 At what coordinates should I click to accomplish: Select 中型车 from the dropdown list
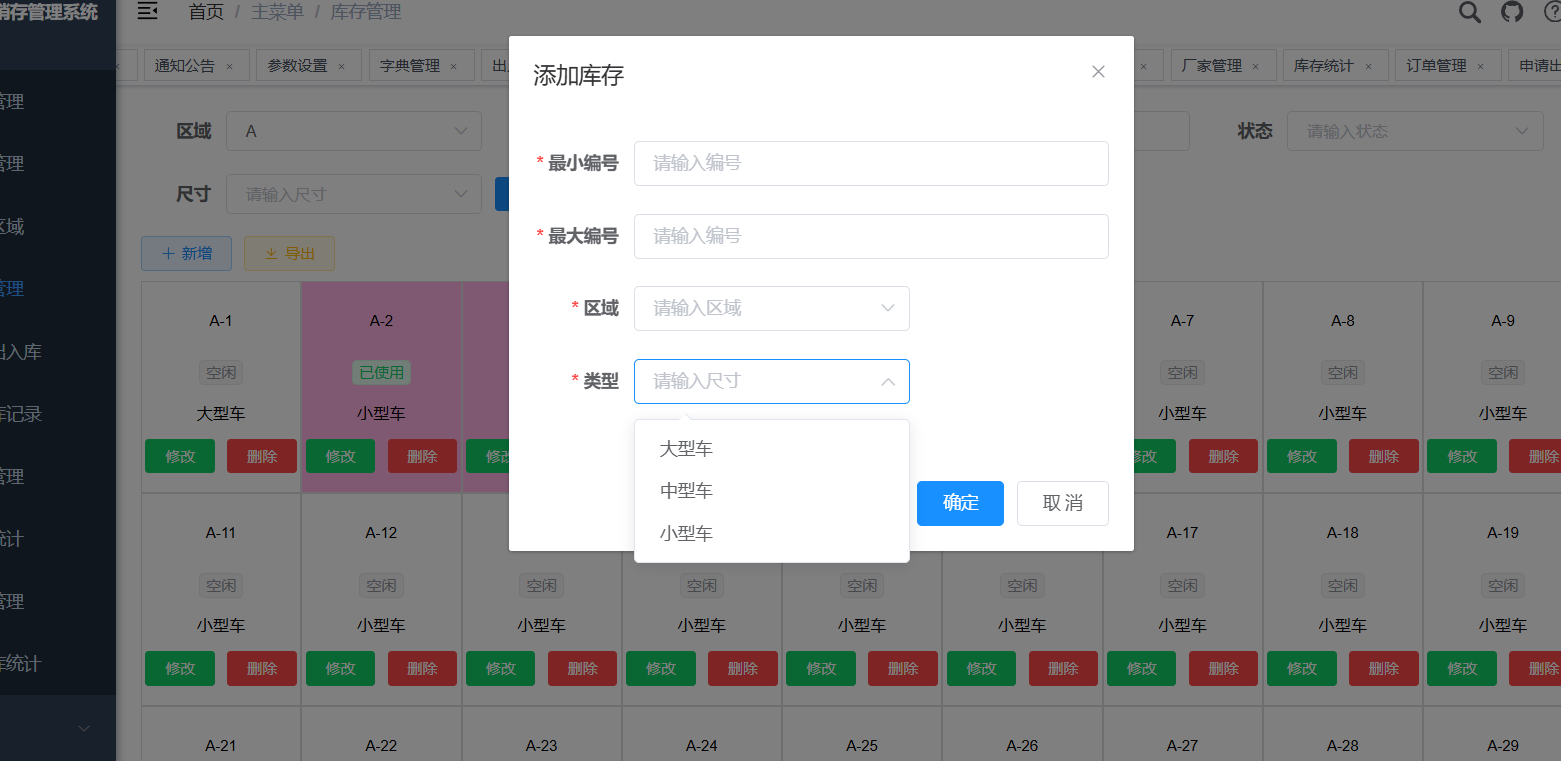[x=772, y=491]
